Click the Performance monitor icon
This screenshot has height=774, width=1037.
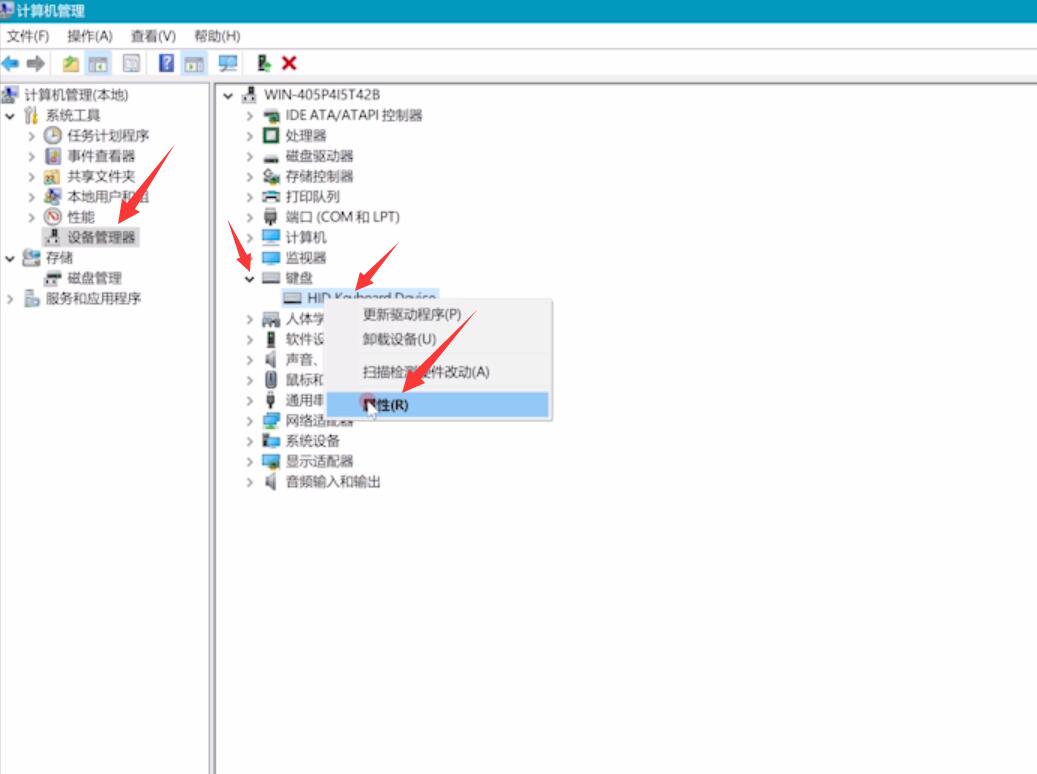tap(53, 217)
